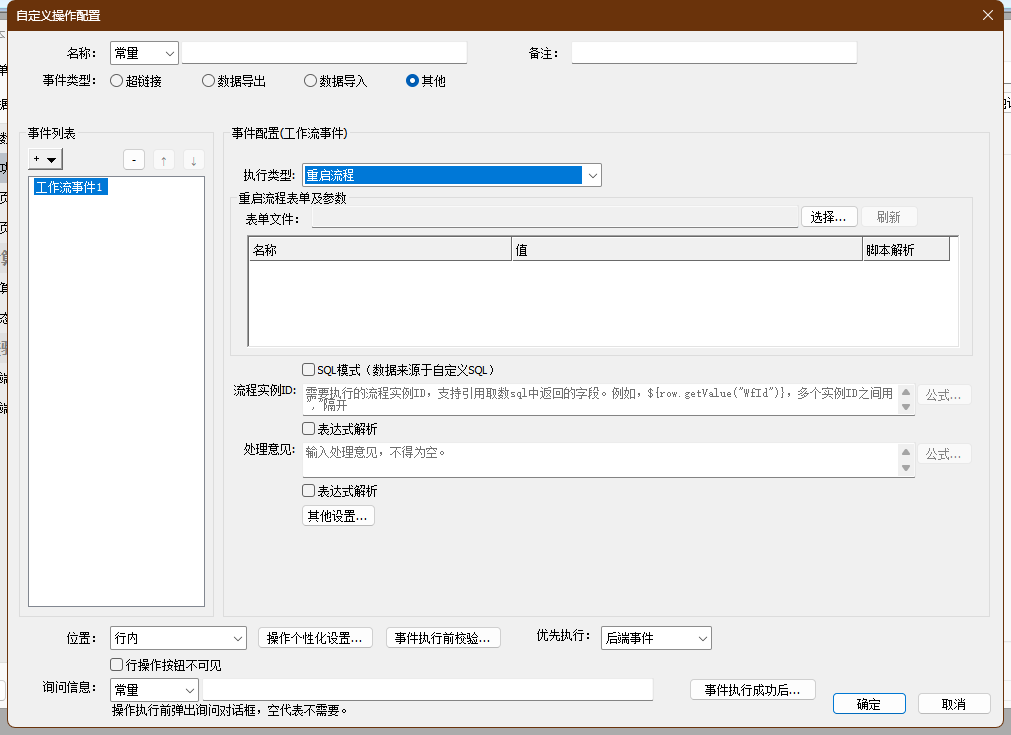
Task: Click the move event up arrow
Action: point(164,160)
